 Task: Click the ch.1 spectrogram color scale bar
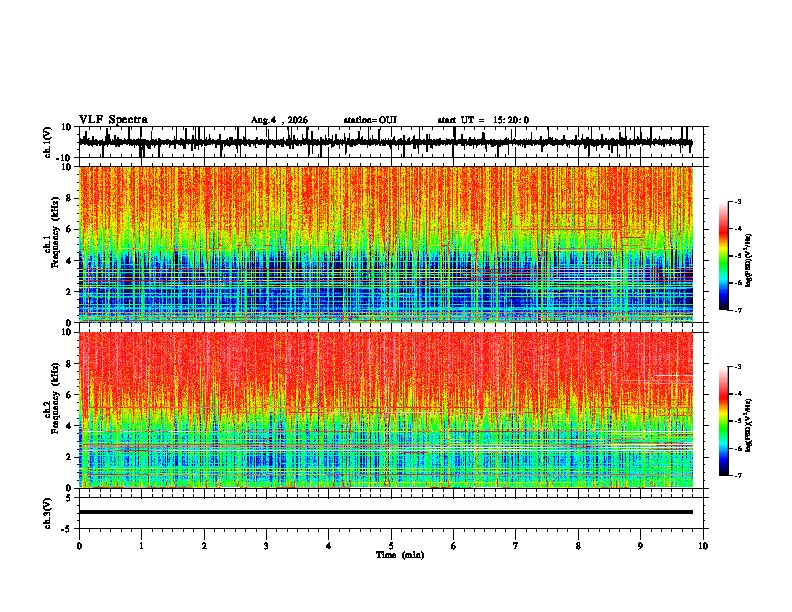pos(724,256)
